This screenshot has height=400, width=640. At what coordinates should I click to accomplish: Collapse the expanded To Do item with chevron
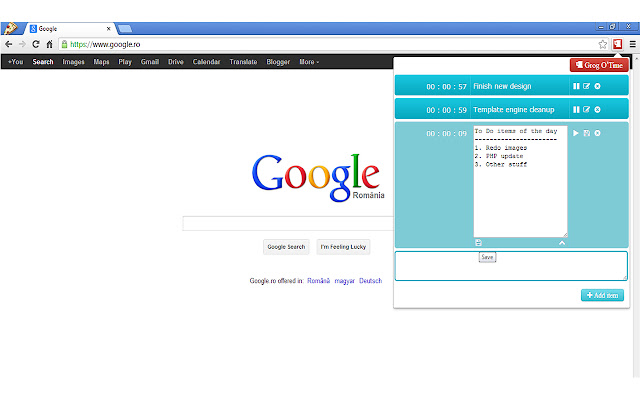(562, 243)
